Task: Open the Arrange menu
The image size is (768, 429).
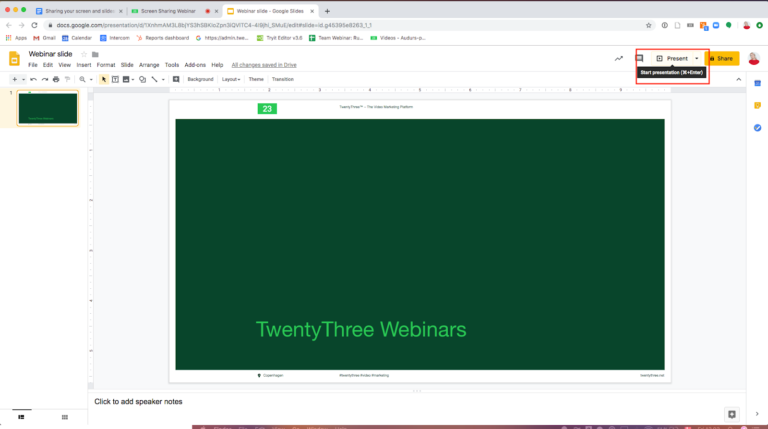Action: (149, 65)
